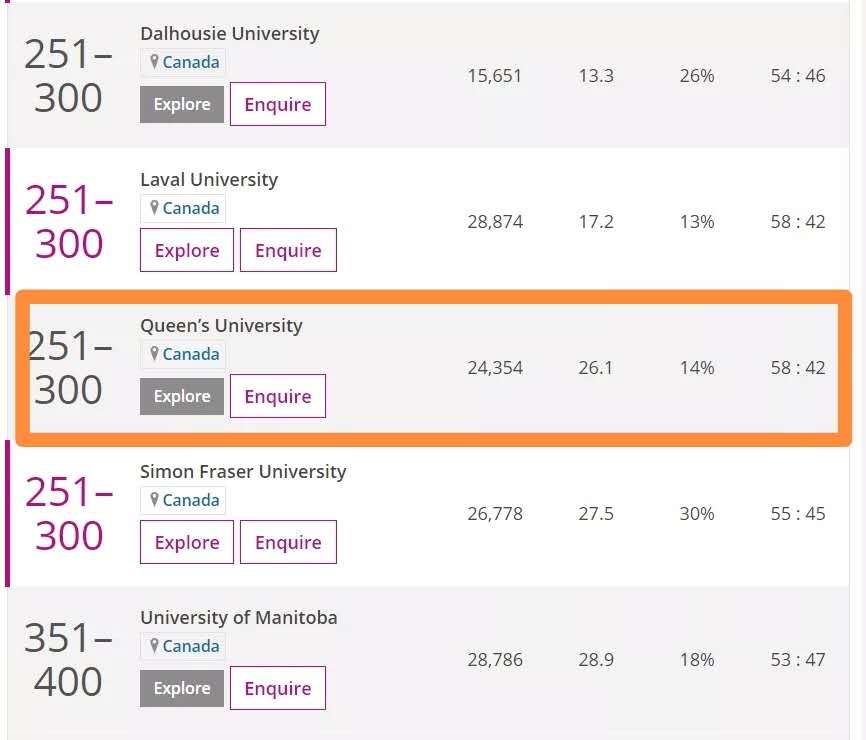Click the location pin icon under Laval University

pos(155,207)
